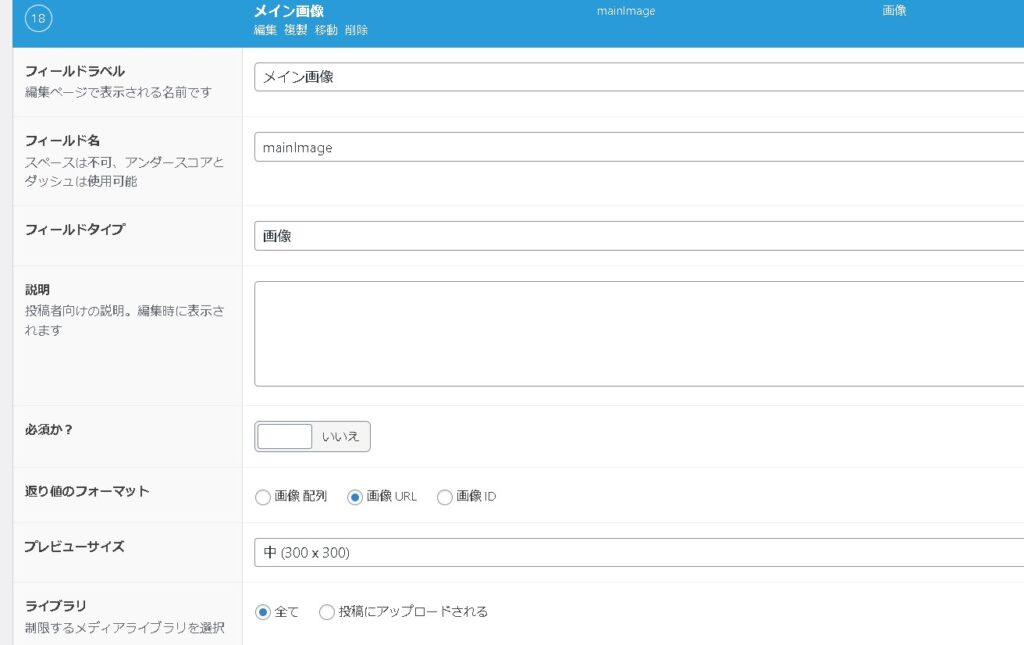Screen dimensions: 1024x645
Task: Open the プレビューサイズ dropdown showing 中 (300 x 300)
Action: [638, 553]
